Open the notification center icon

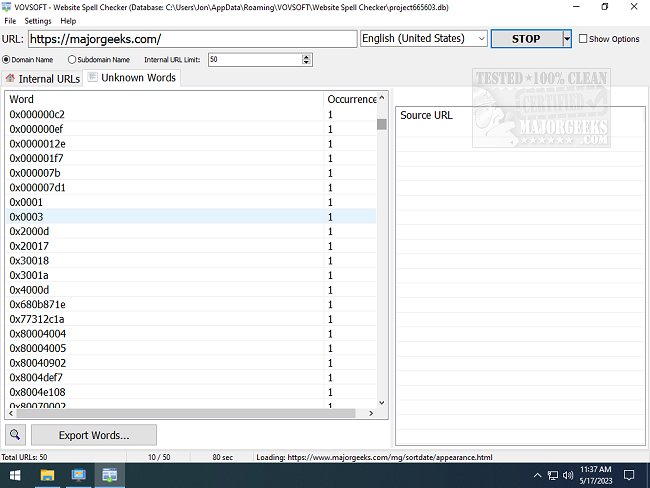(629, 476)
